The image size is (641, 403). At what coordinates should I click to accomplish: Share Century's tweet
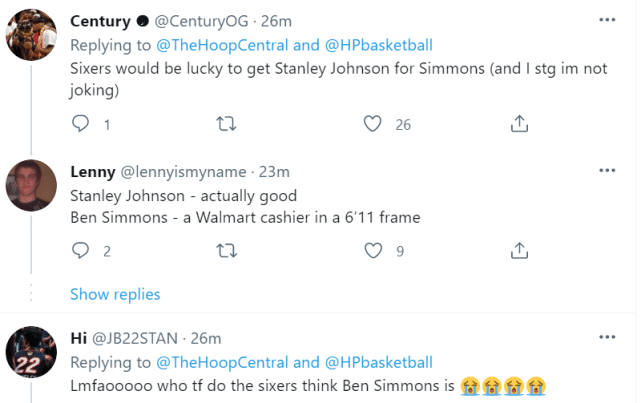[x=519, y=125]
